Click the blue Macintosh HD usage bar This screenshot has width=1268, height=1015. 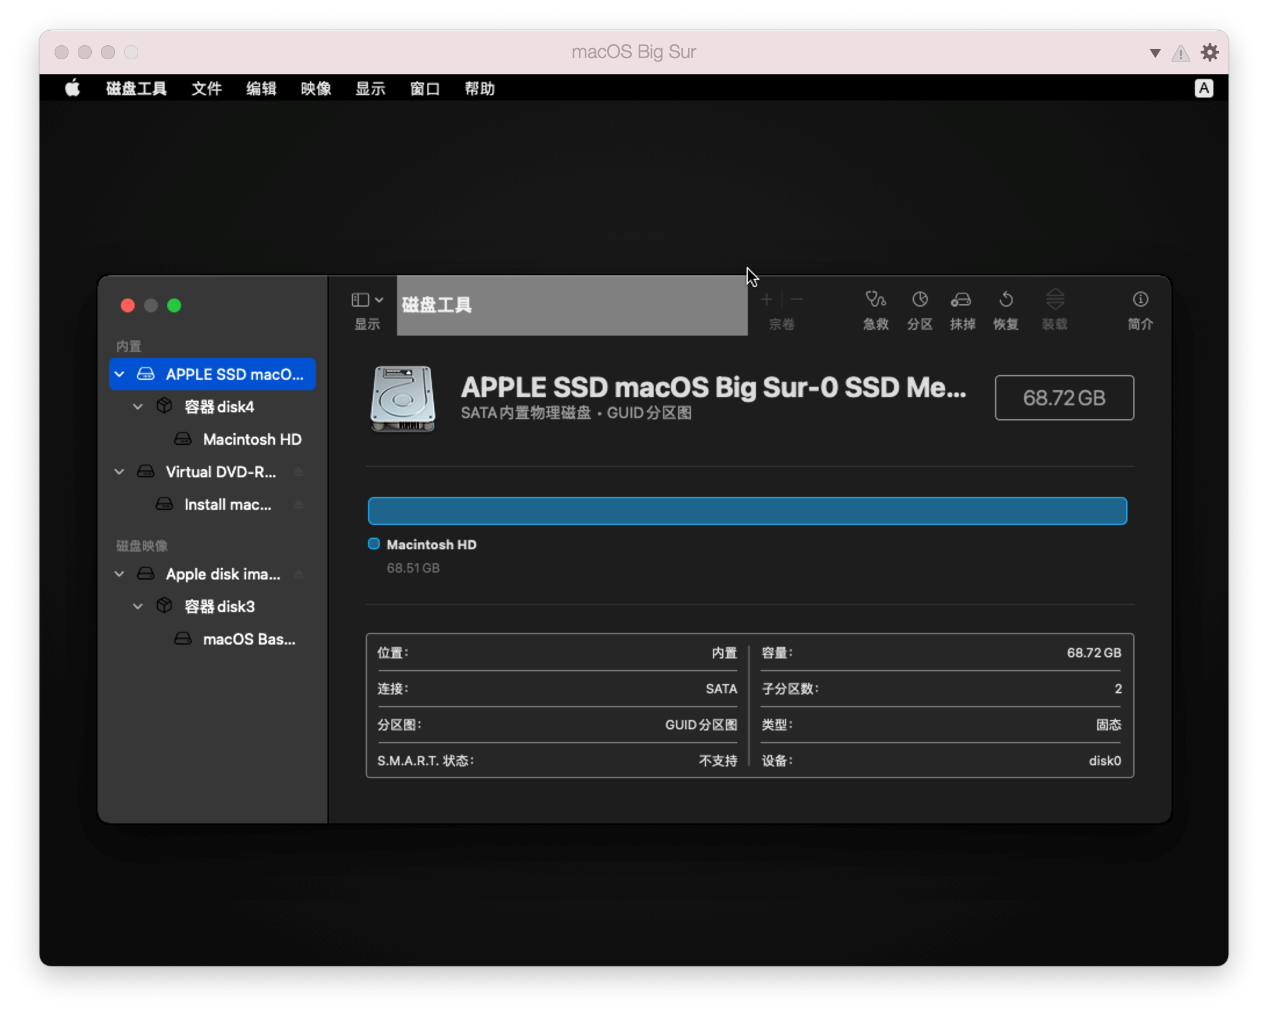click(747, 511)
